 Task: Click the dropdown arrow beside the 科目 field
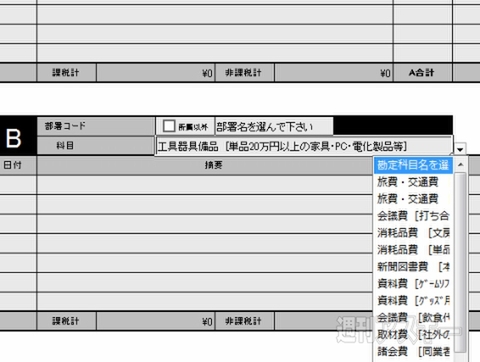point(460,149)
